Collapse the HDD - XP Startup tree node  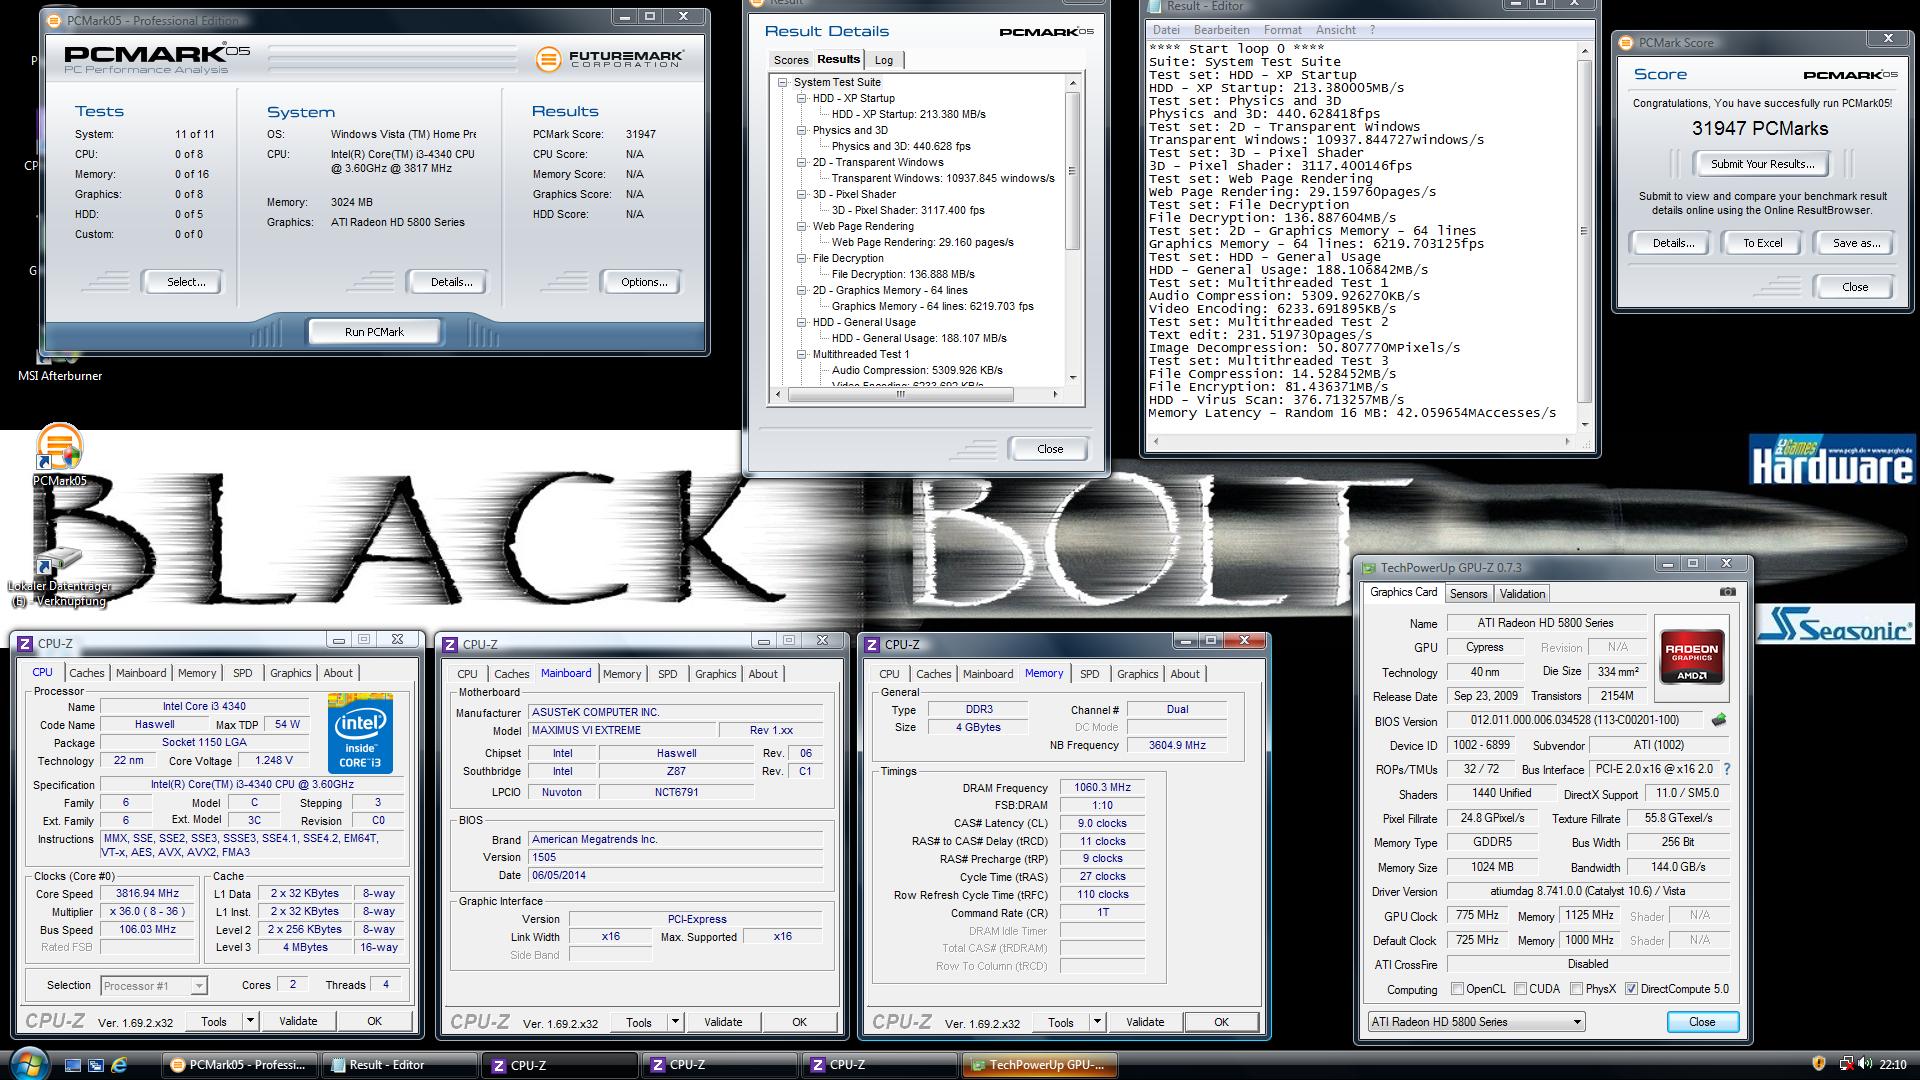point(801,99)
